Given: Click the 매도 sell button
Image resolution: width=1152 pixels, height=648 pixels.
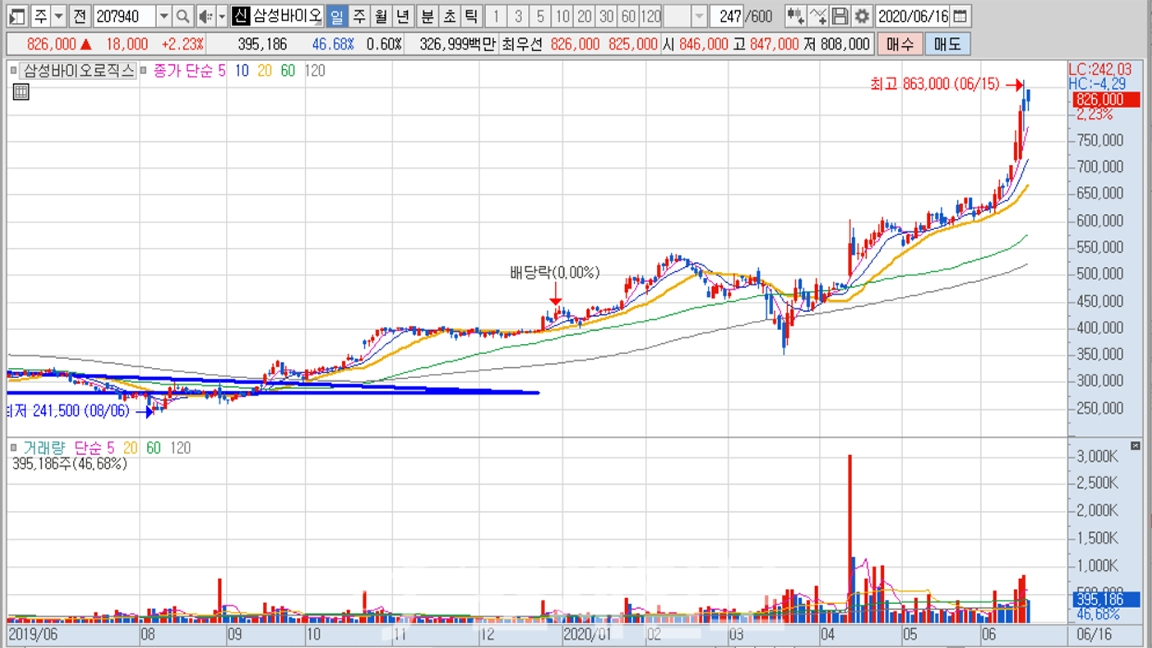Looking at the screenshot, I should point(946,44).
